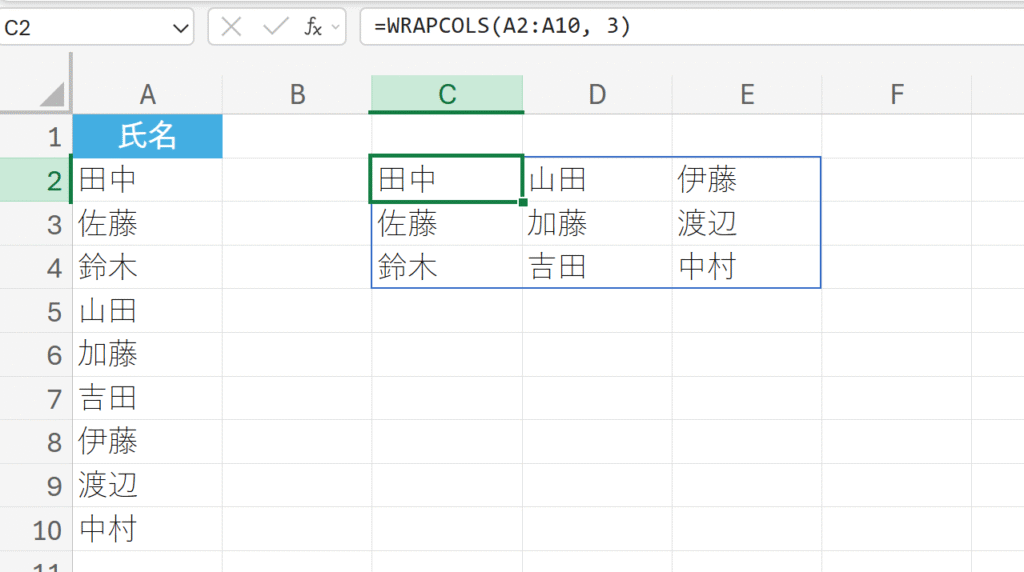Click cell A9 containing 渡辺

pos(148,485)
